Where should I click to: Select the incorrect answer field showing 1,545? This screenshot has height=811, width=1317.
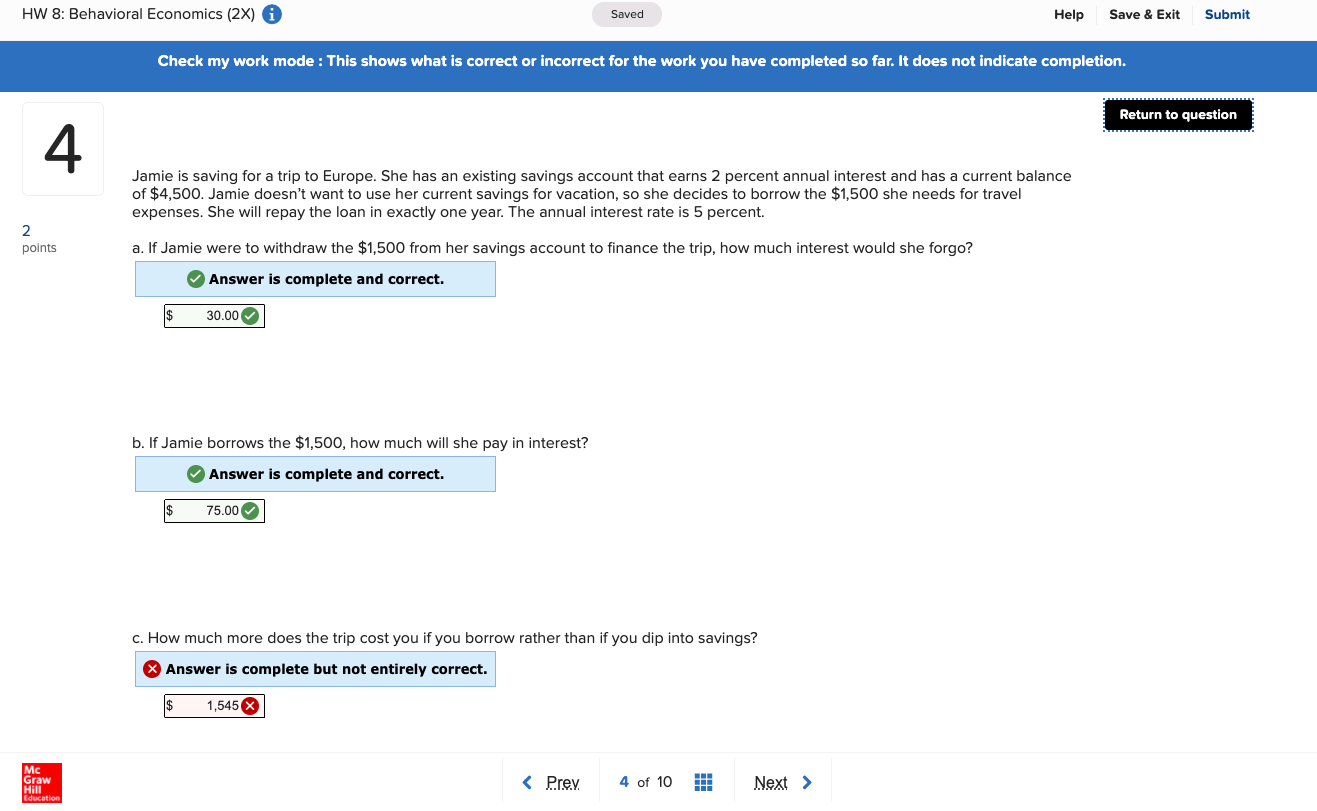coord(205,705)
